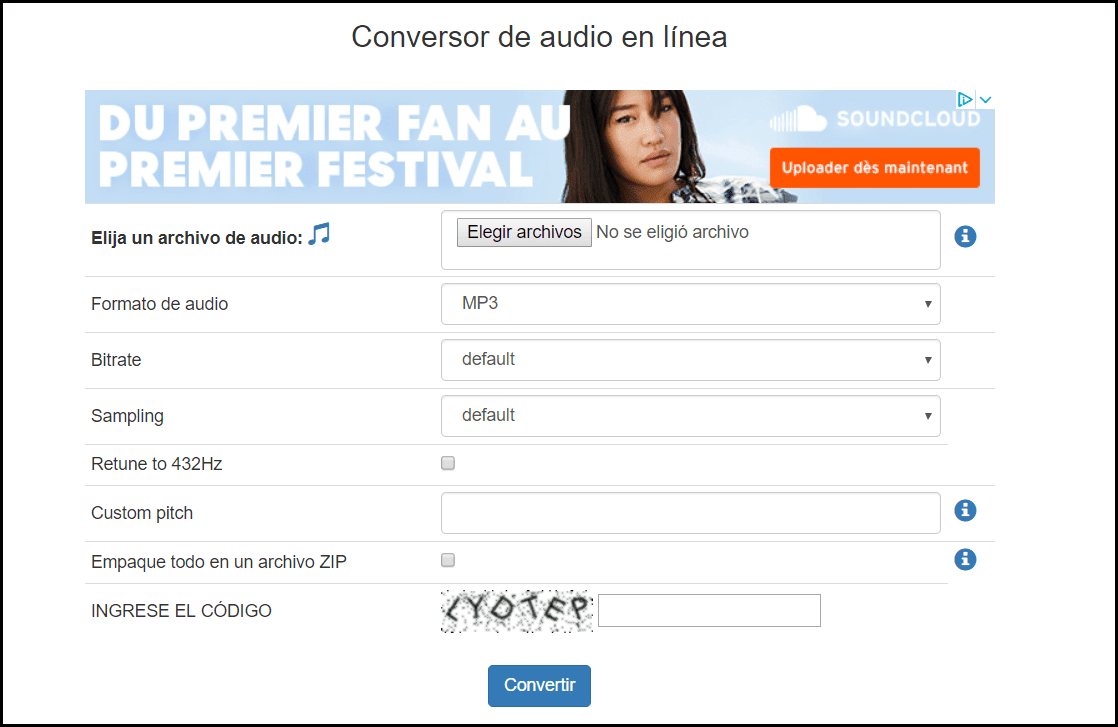Open the Sampling dropdown
Screen dimensions: 1118x727
[x=690, y=415]
